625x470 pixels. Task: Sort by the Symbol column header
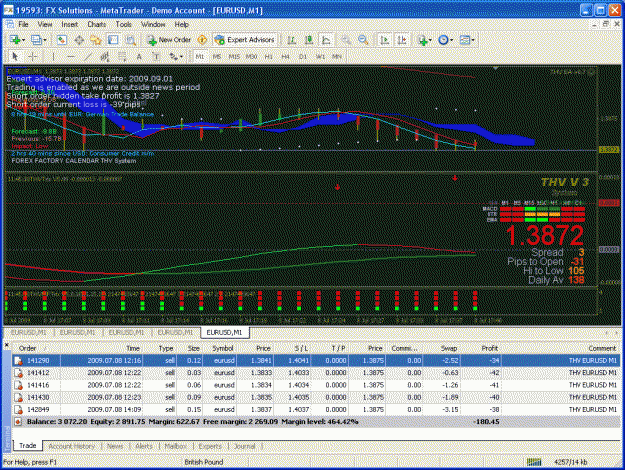pyautogui.click(x=220, y=348)
